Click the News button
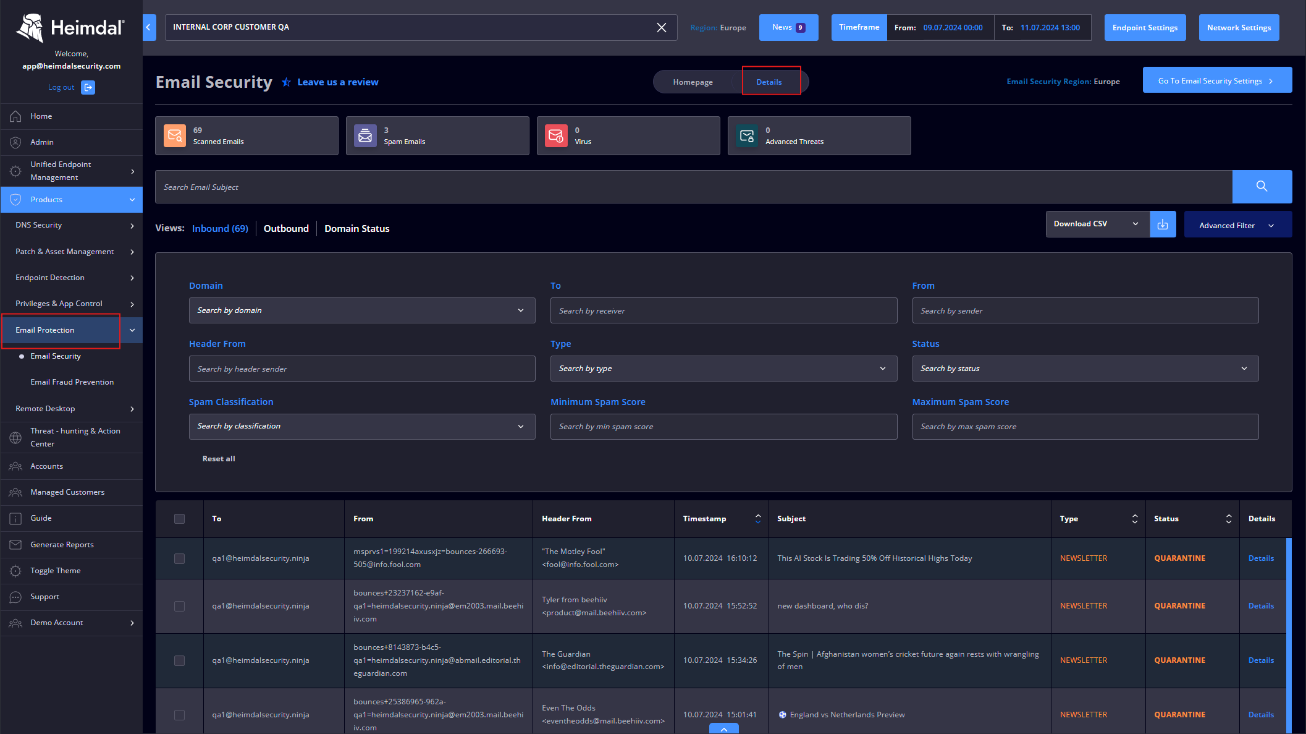Image resolution: width=1306 pixels, height=734 pixels. (789, 27)
